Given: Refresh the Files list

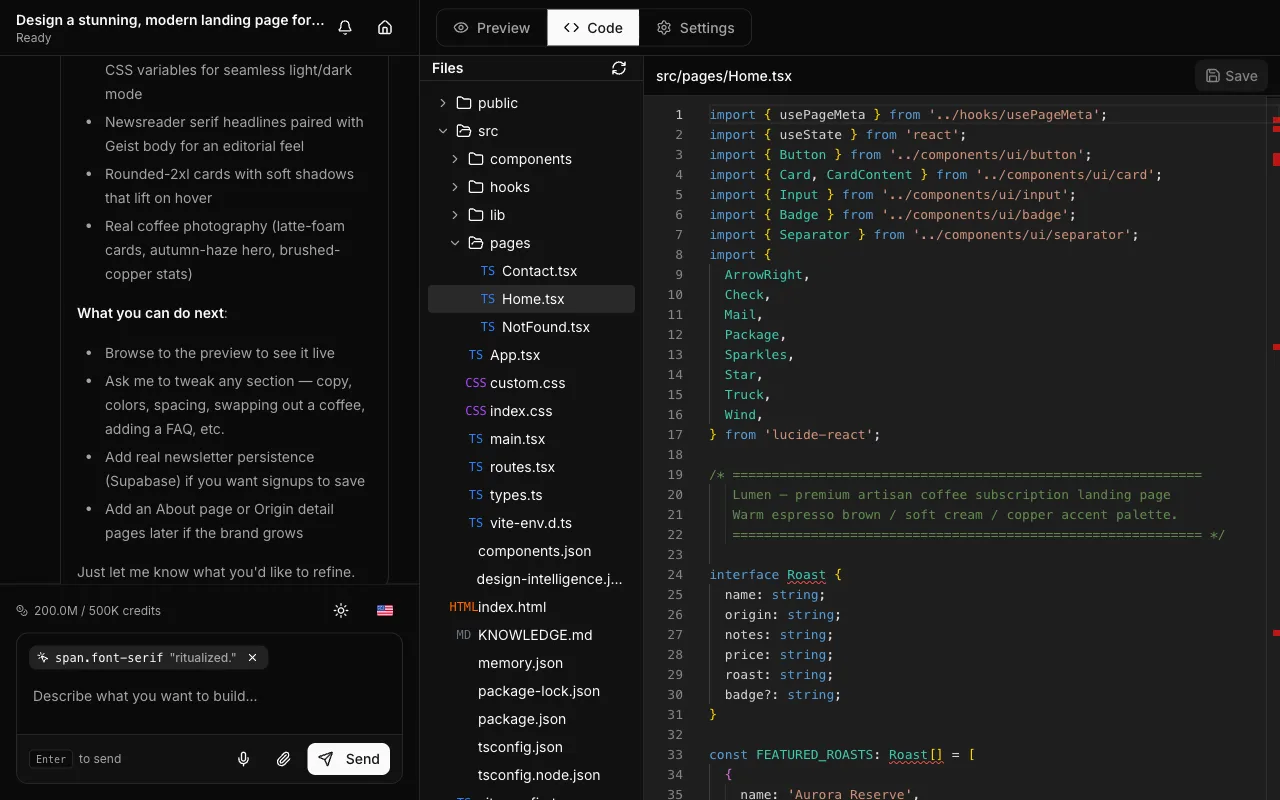Looking at the screenshot, I should [619, 68].
